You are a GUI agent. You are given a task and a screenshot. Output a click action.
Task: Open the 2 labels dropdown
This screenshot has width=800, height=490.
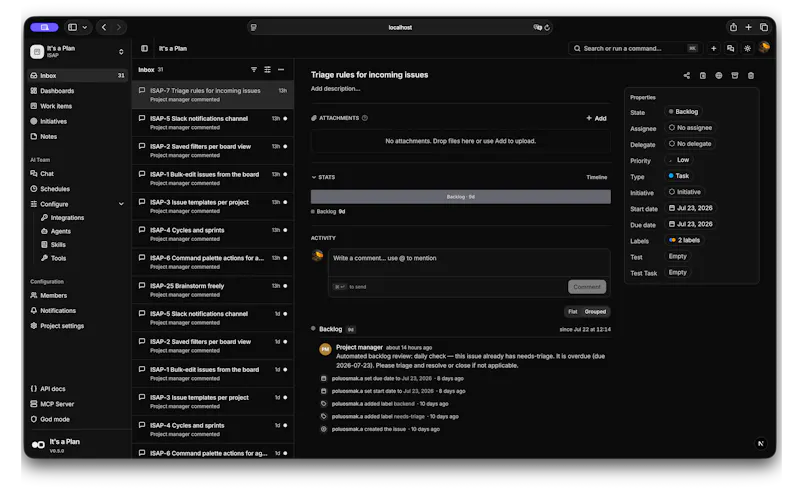click(684, 240)
